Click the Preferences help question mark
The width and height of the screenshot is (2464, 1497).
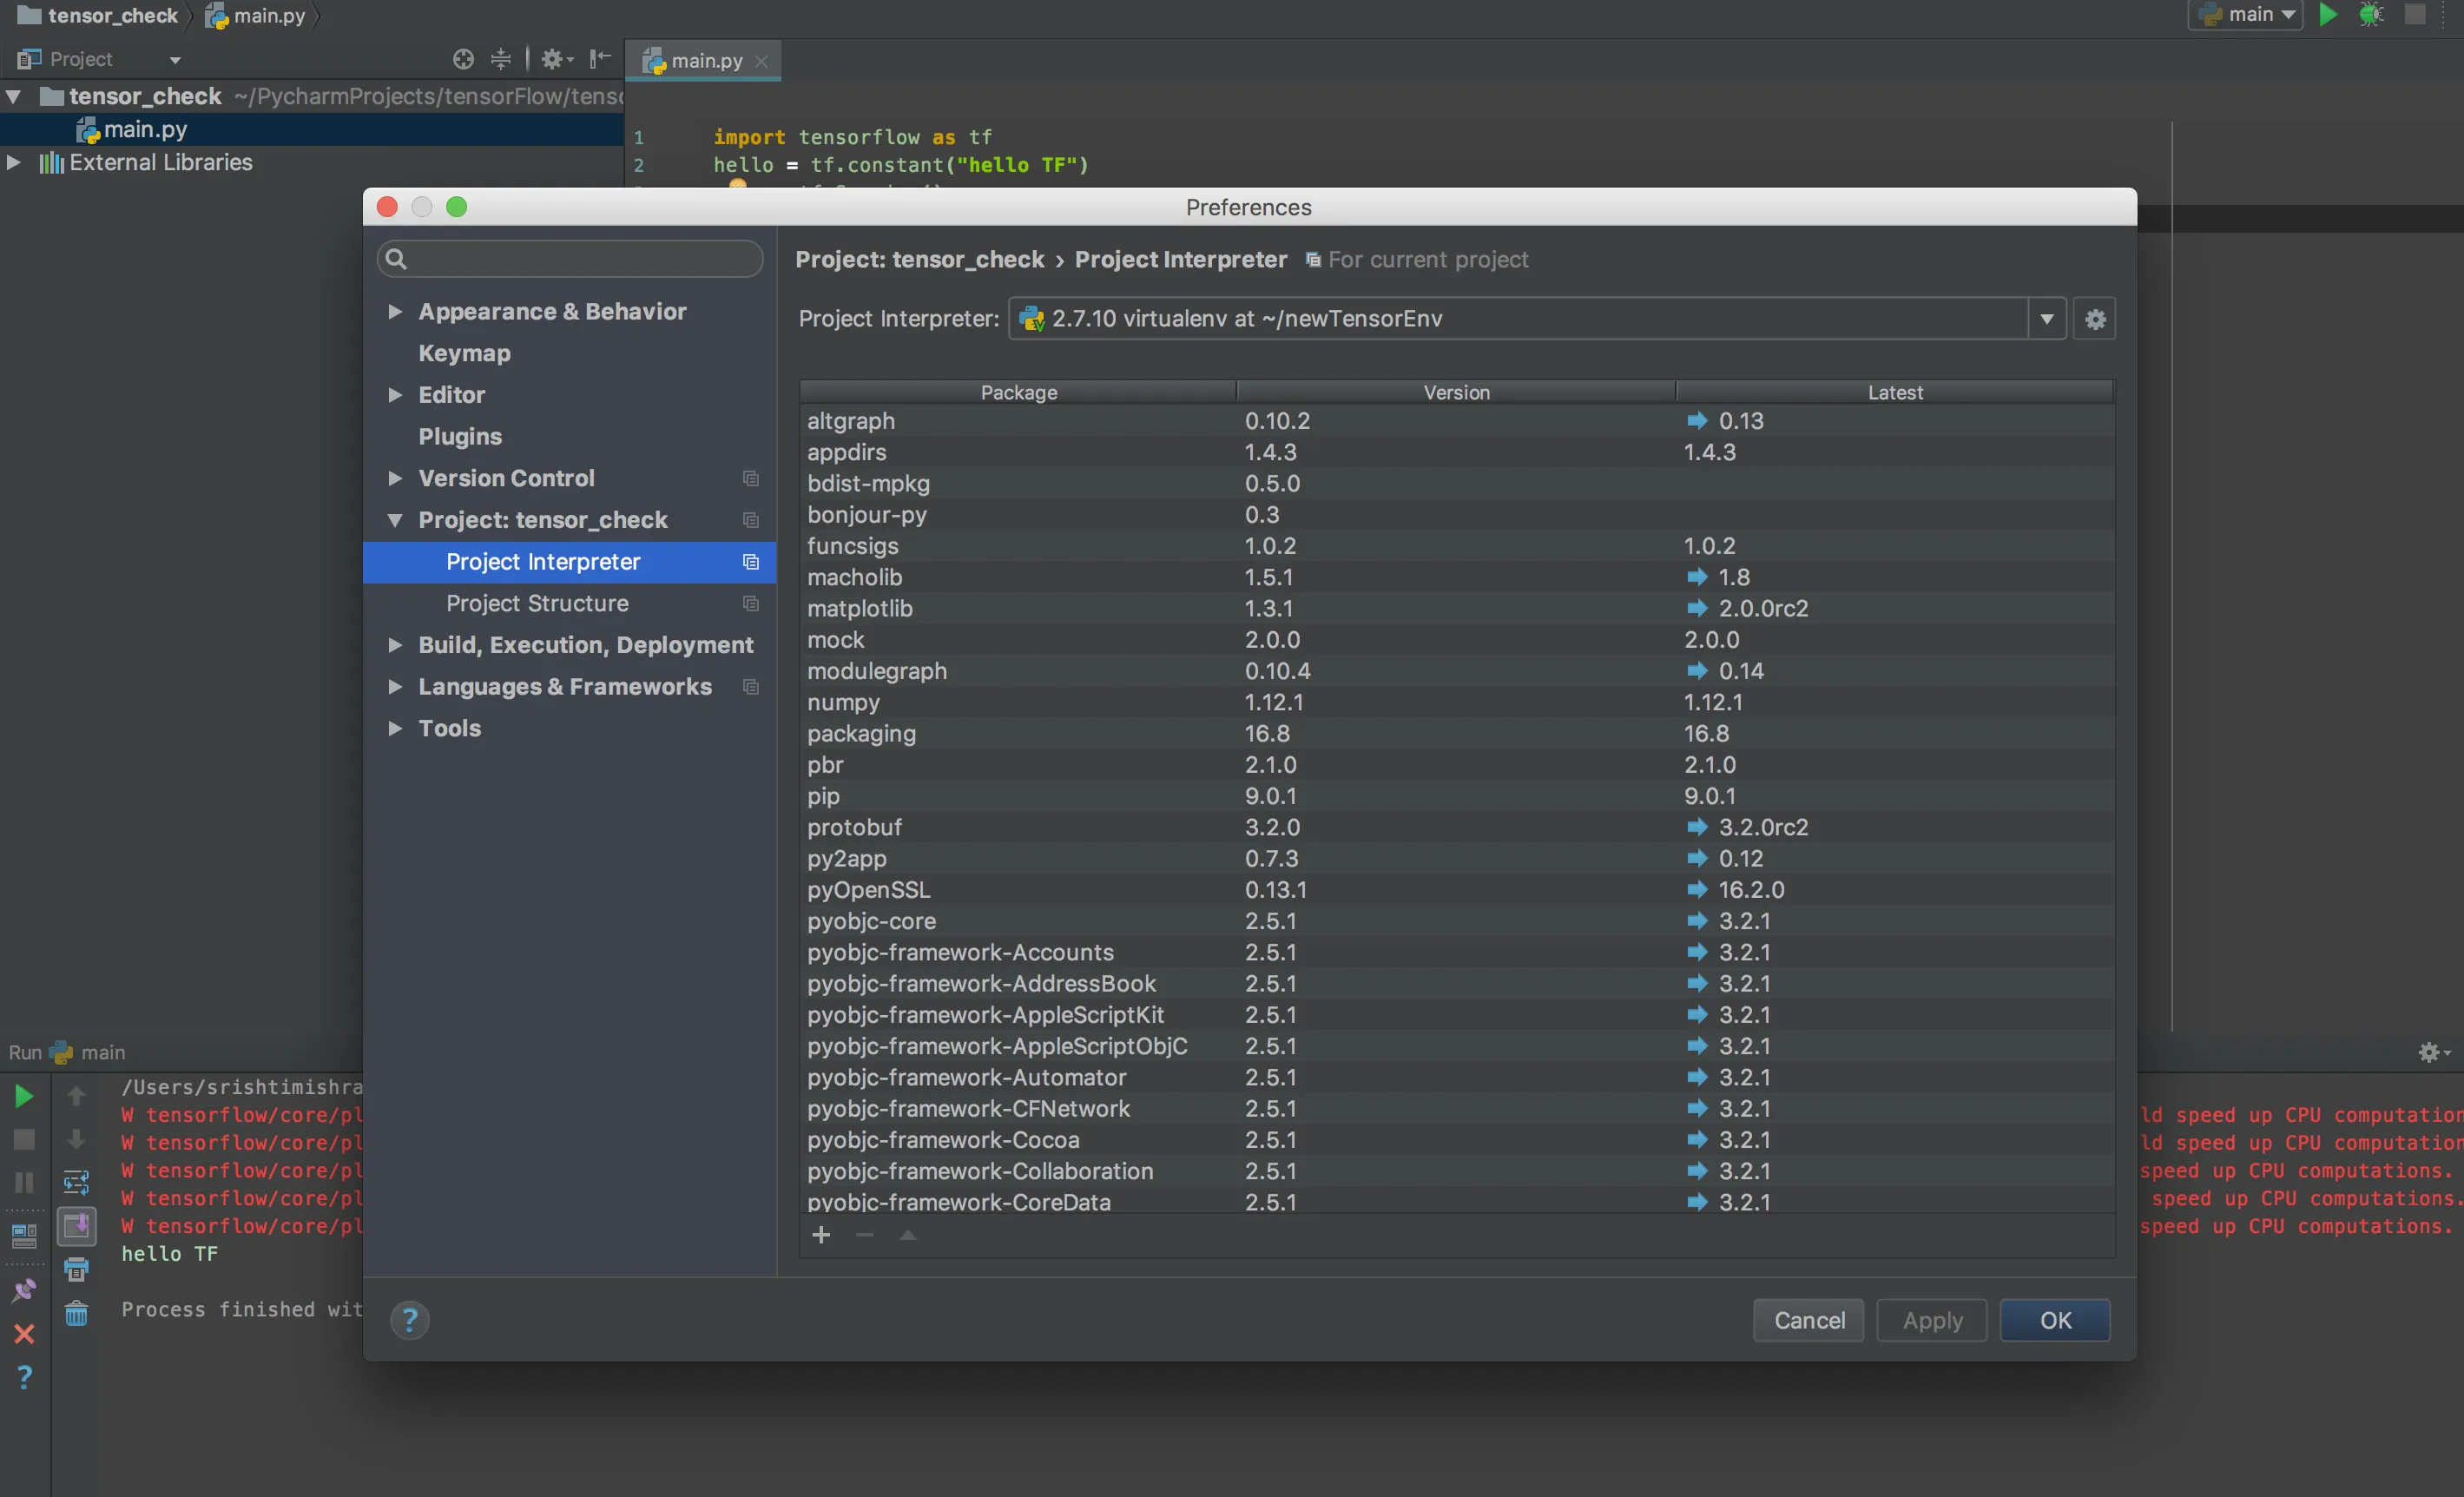point(409,1320)
